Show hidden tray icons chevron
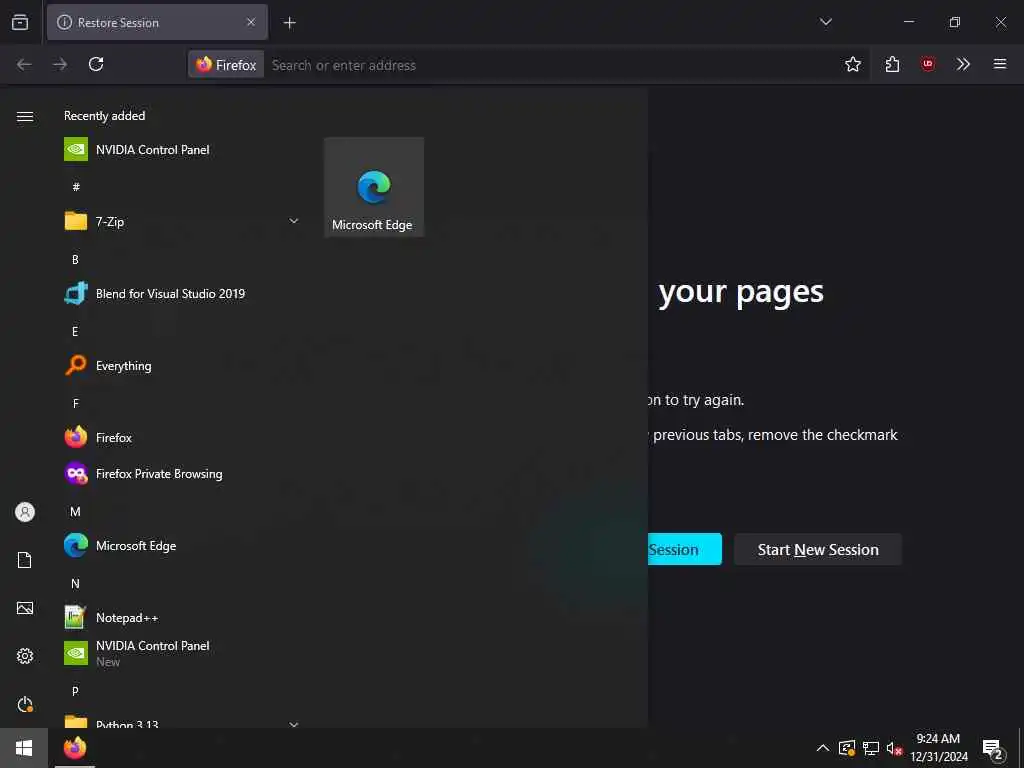1024x768 pixels. tap(823, 748)
